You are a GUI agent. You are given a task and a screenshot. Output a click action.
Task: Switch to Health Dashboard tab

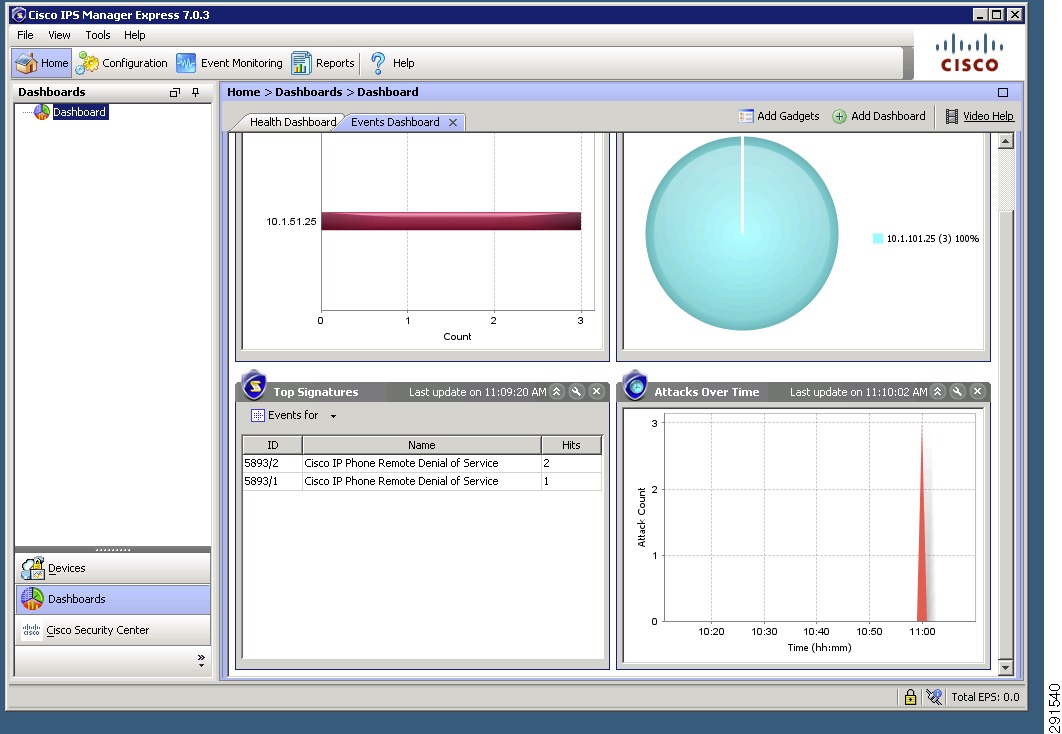point(293,122)
